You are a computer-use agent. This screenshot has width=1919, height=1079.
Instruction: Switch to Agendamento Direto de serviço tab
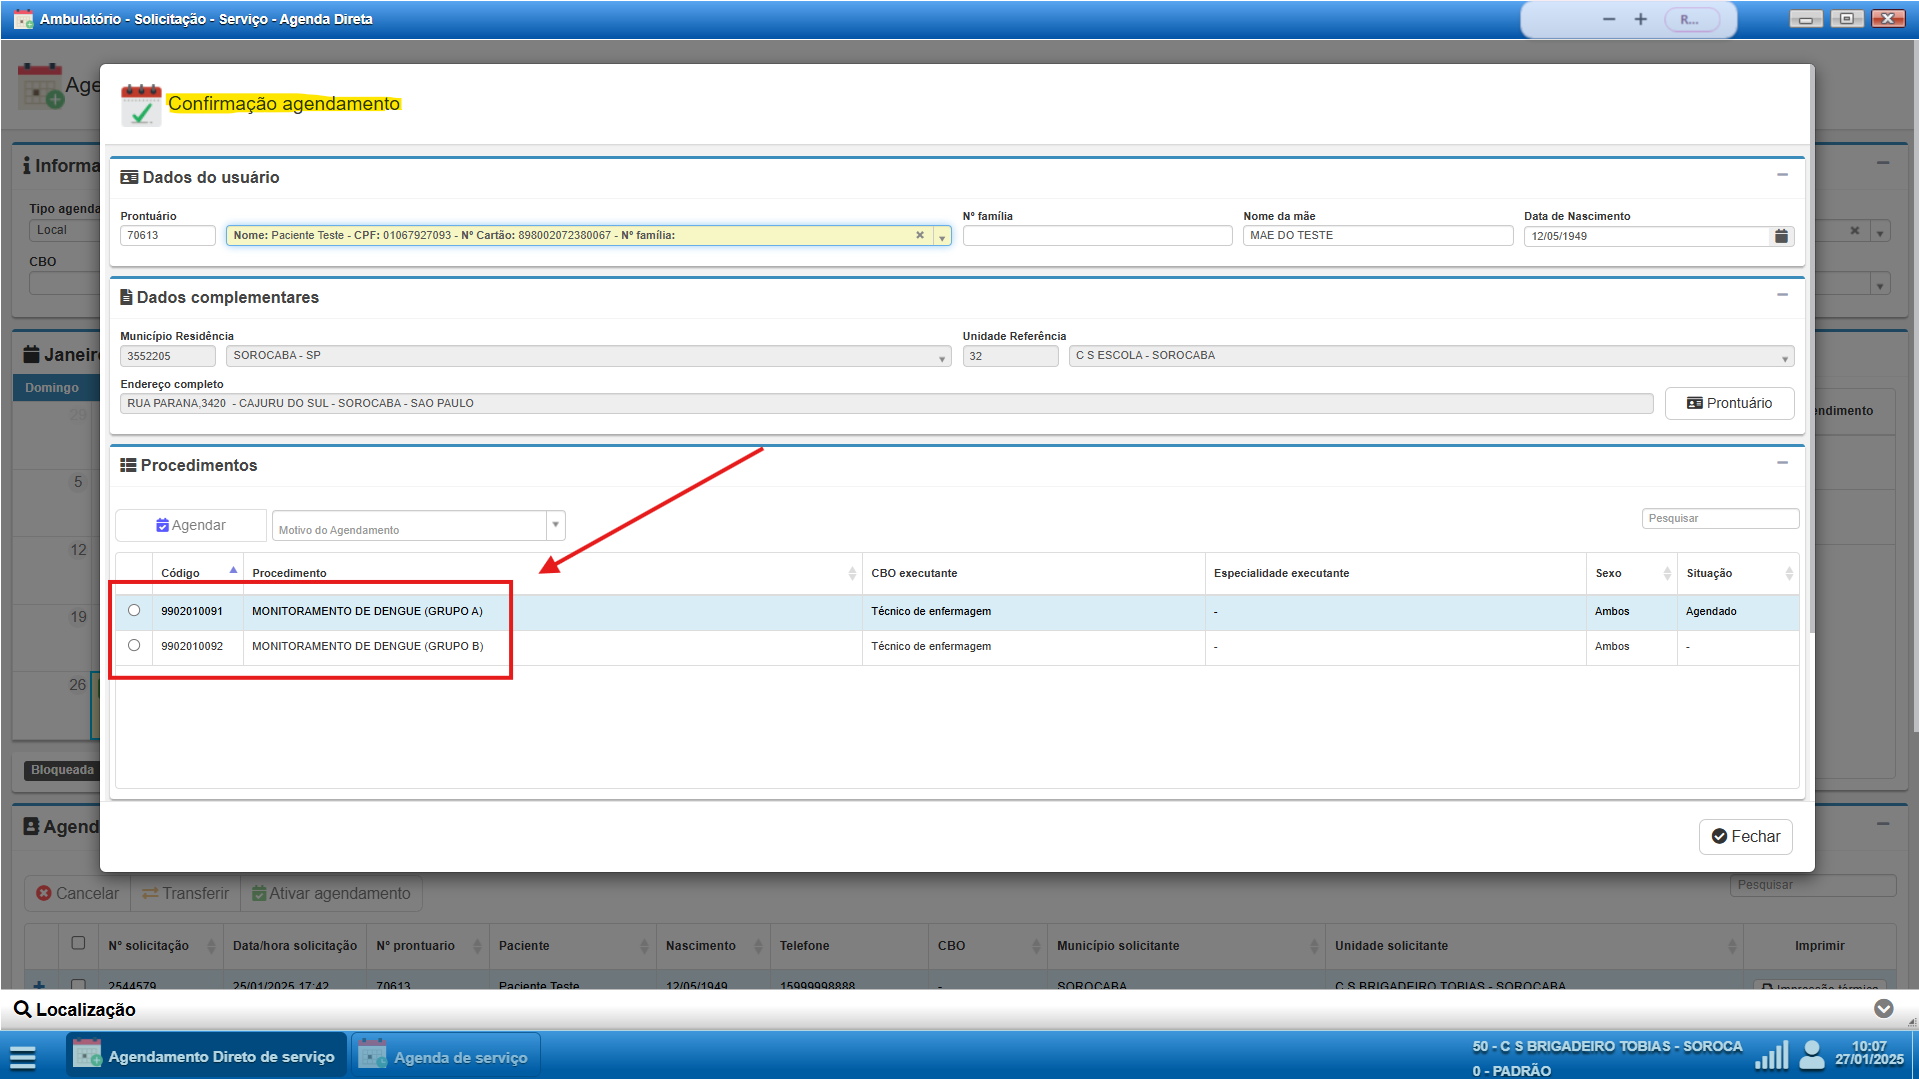click(x=207, y=1057)
